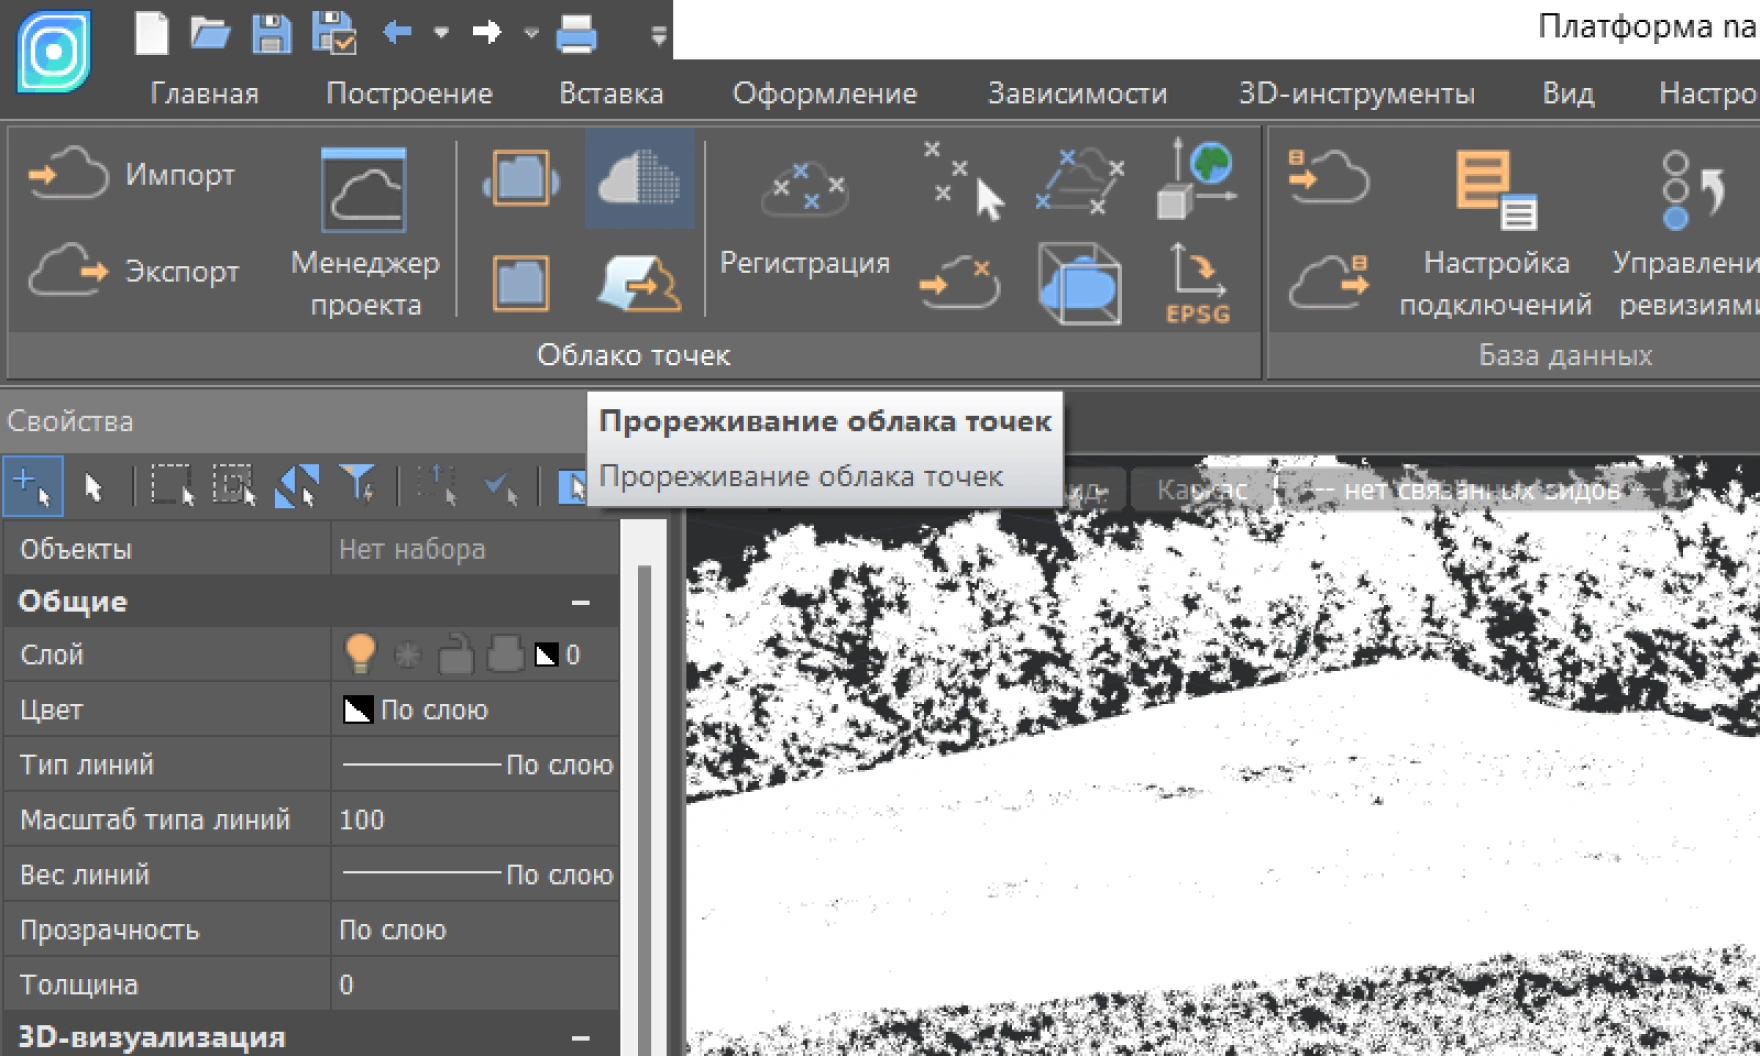Click the Save icon in quick access toolbar
1760x1056 pixels.
270,34
